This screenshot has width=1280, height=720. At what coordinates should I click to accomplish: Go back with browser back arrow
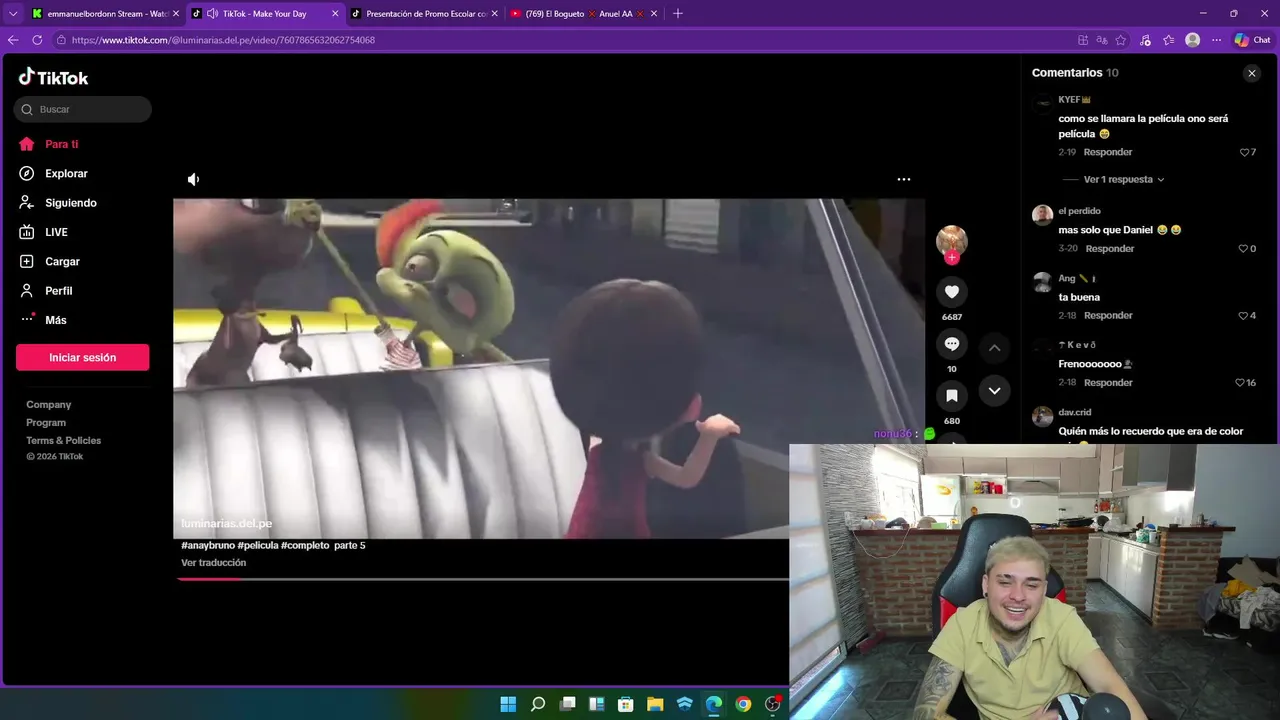tap(13, 40)
